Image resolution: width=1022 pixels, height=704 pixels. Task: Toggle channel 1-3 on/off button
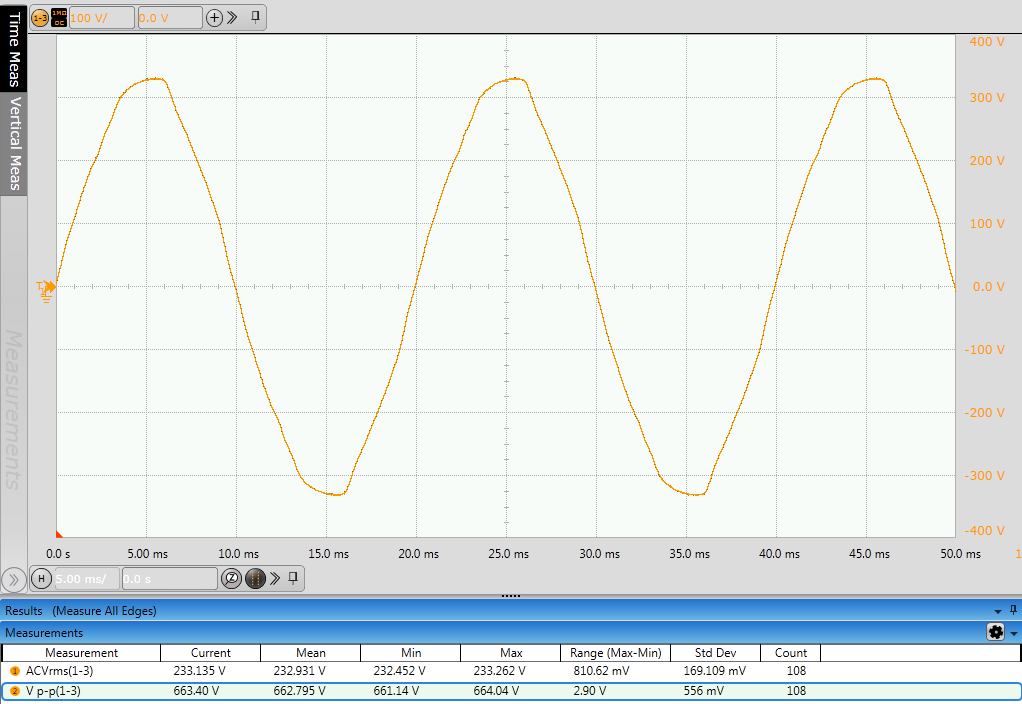coord(40,18)
